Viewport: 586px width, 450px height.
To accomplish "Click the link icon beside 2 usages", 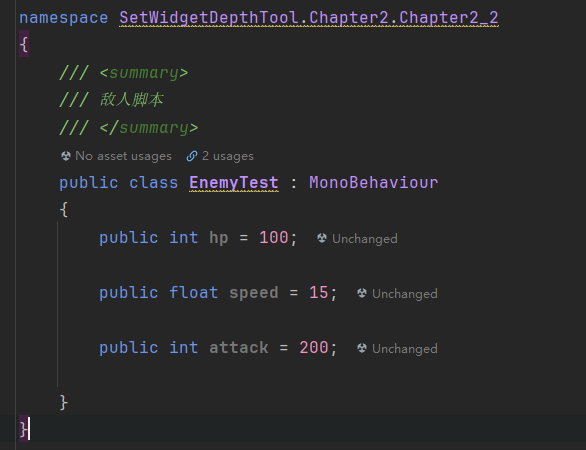I will (x=192, y=156).
